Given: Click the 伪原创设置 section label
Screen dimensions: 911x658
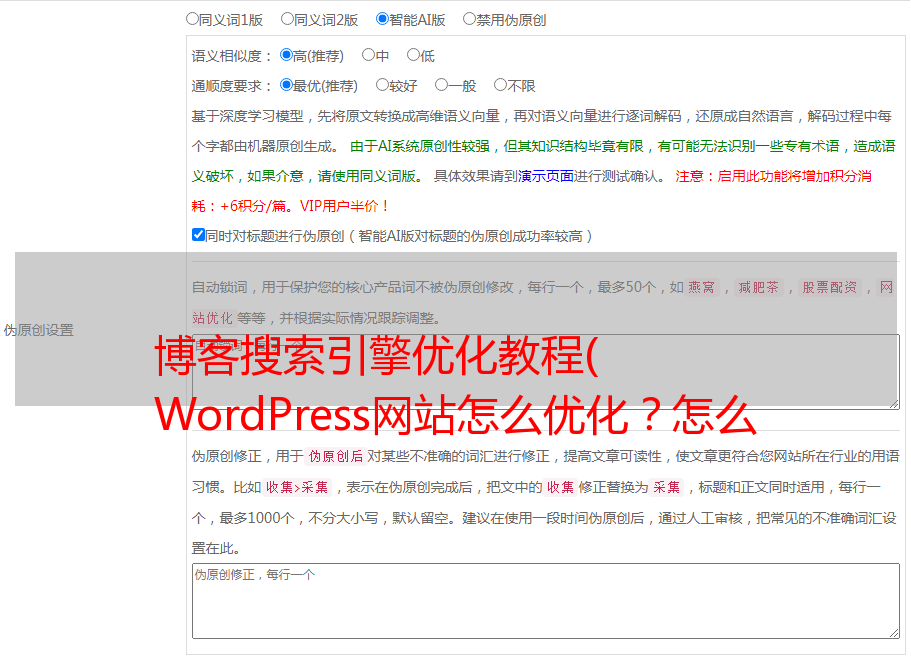Looking at the screenshot, I should 38,330.
